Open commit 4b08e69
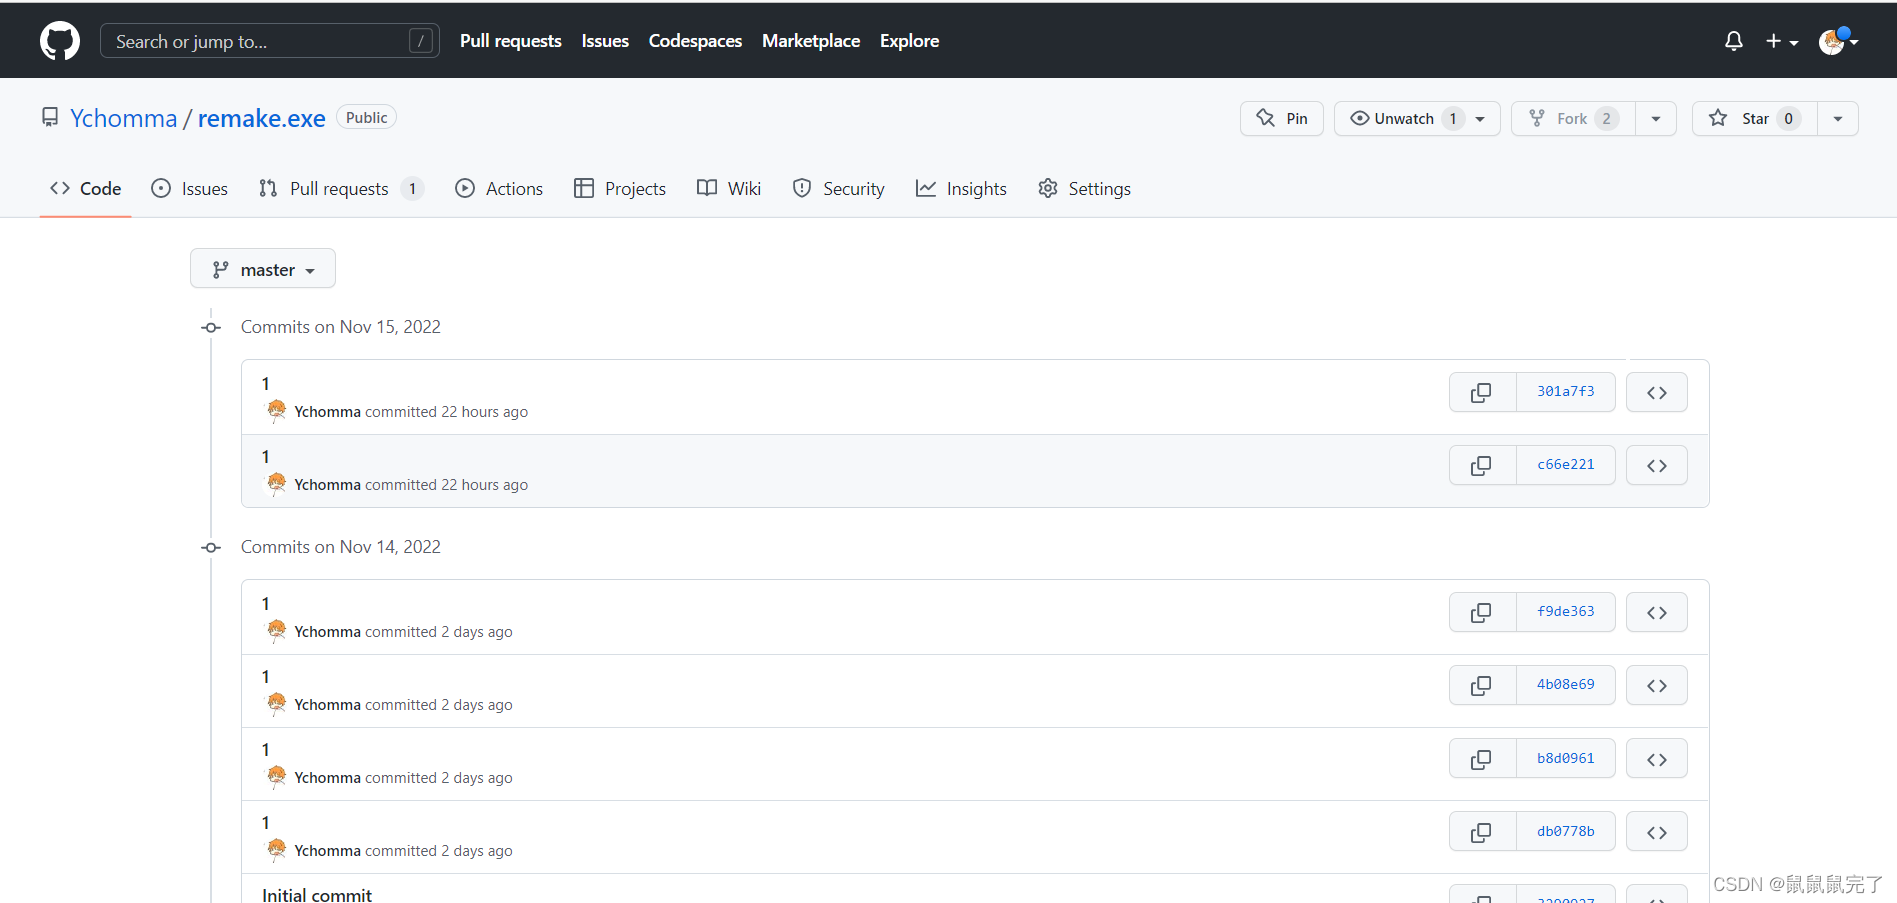The image size is (1897, 903). pyautogui.click(x=1566, y=685)
